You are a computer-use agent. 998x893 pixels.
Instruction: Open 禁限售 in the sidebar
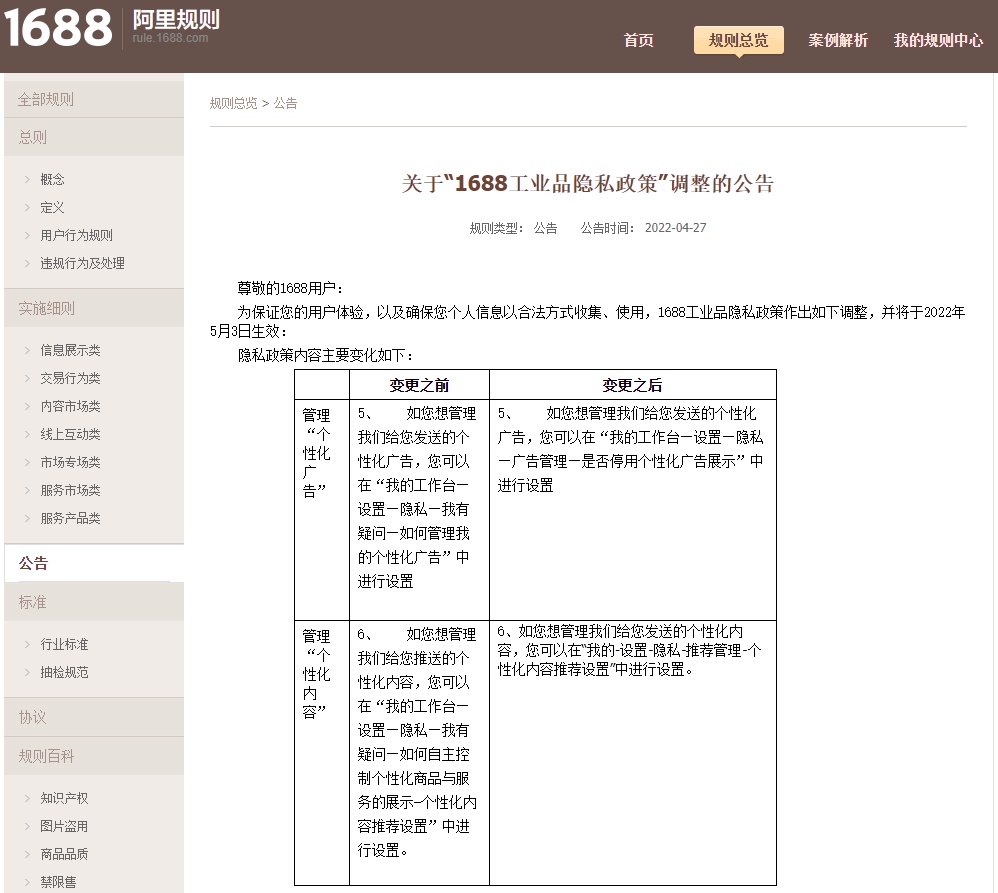click(58, 882)
